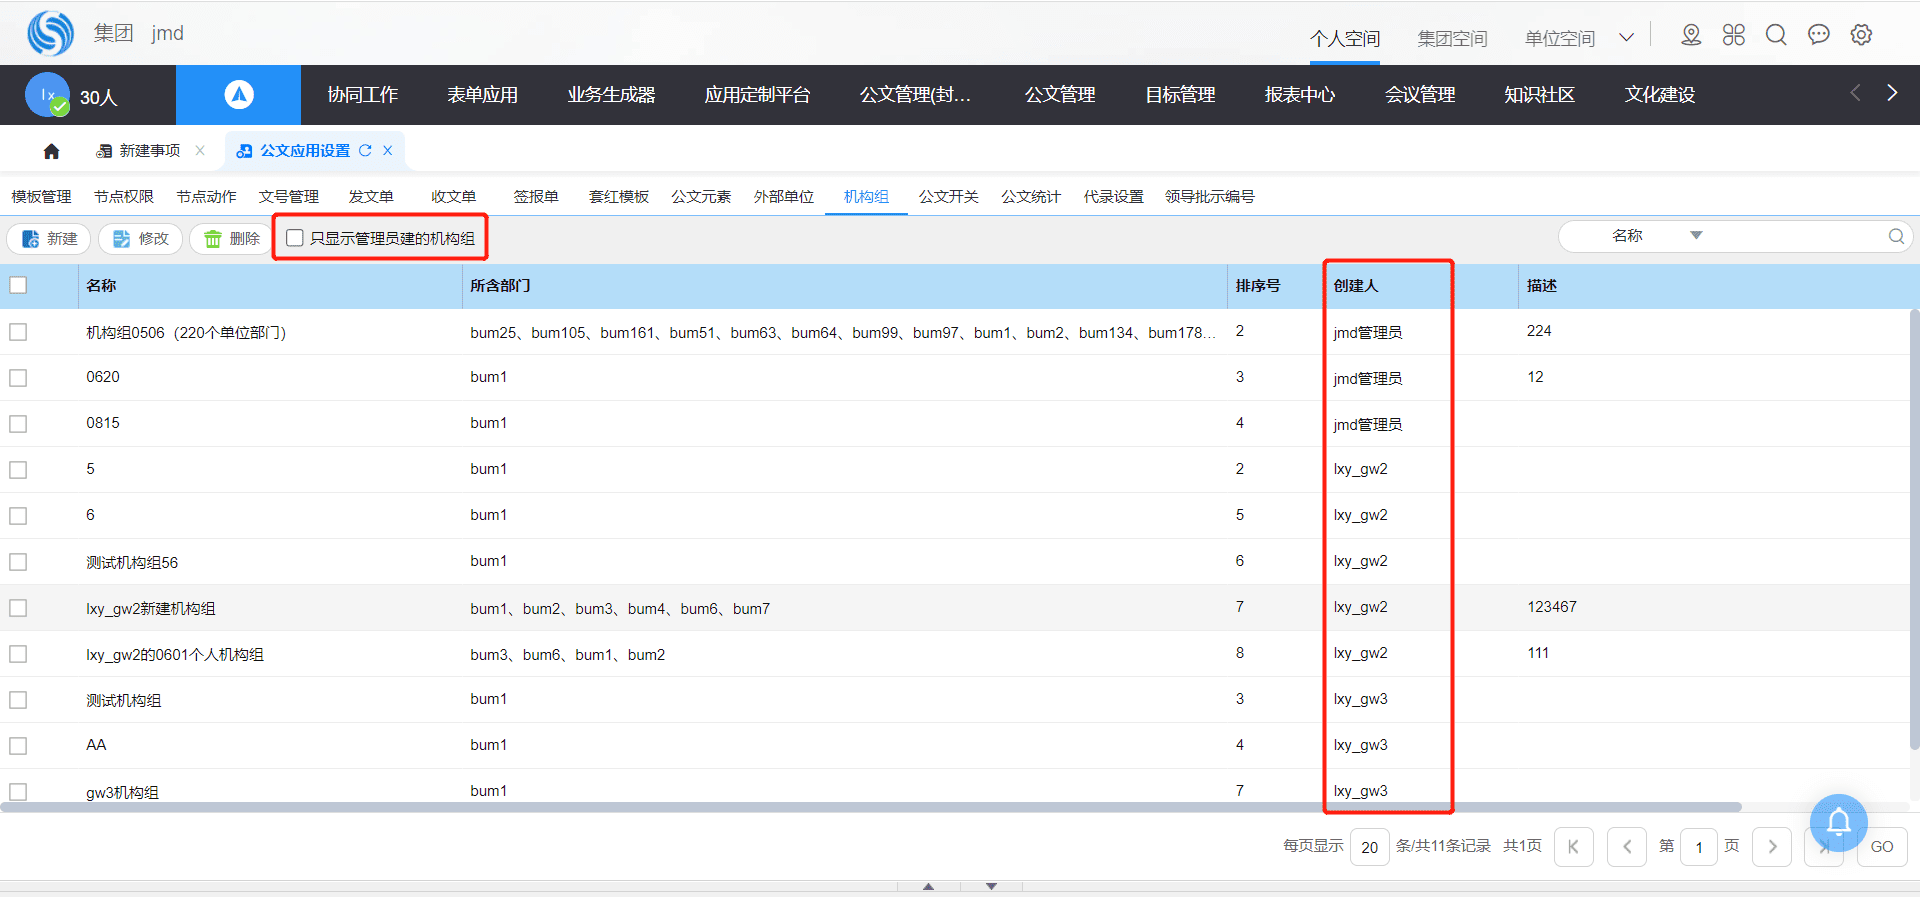Expand the 单位空间 dropdown chevron
This screenshot has height=897, width=1920.
[1627, 38]
